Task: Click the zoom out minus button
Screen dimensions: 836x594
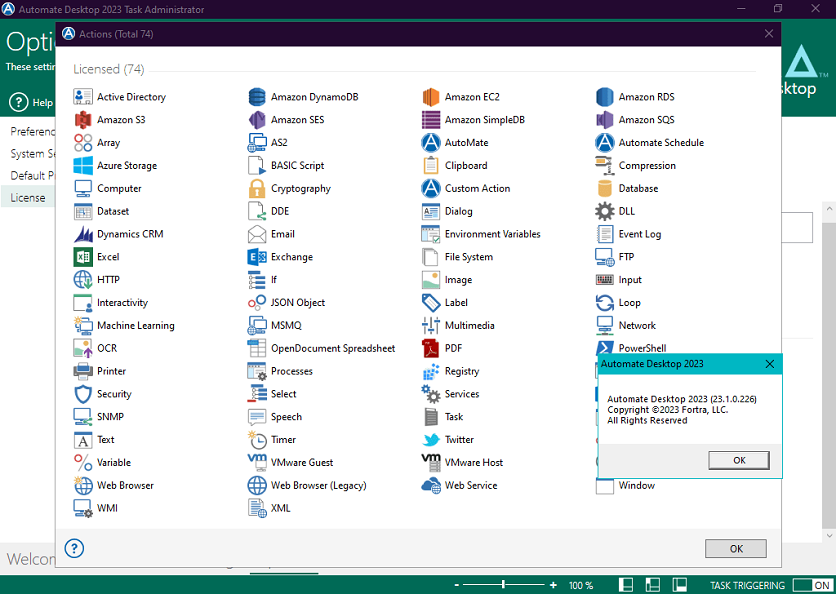Action: 456,585
